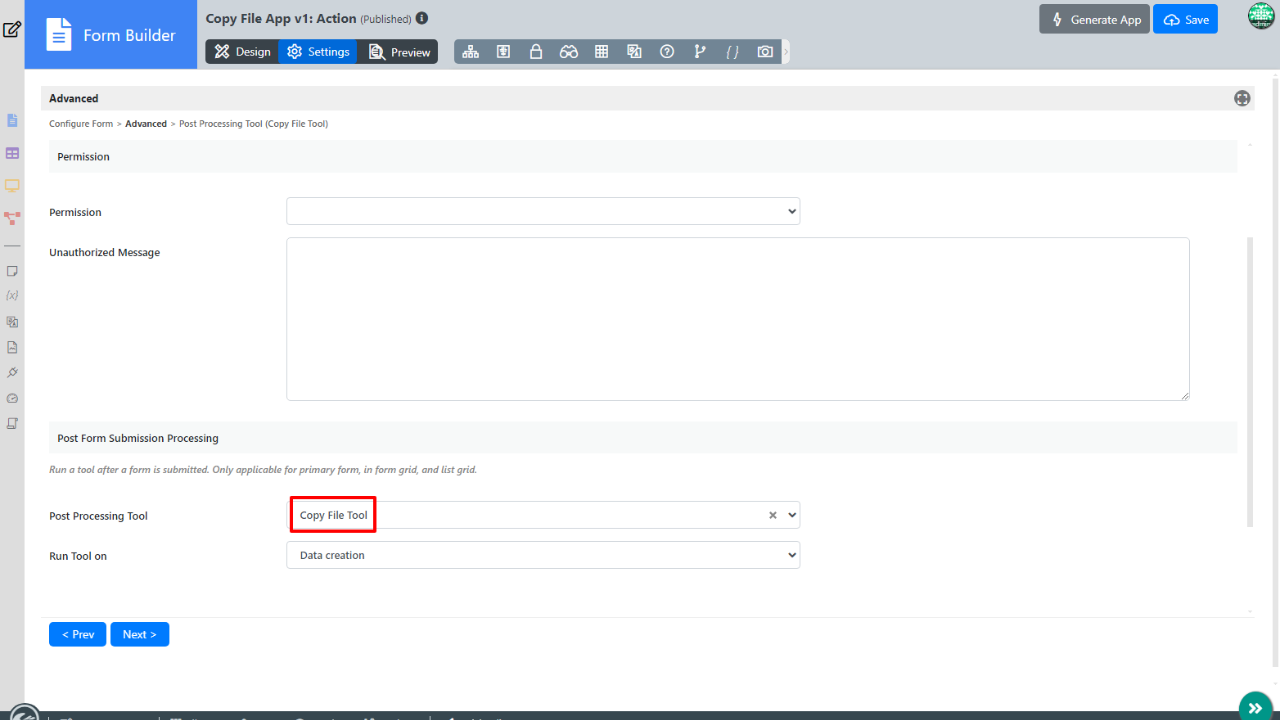The height and width of the screenshot is (720, 1280).
Task: Click inside the Unauthorized Message text area
Action: pos(737,318)
